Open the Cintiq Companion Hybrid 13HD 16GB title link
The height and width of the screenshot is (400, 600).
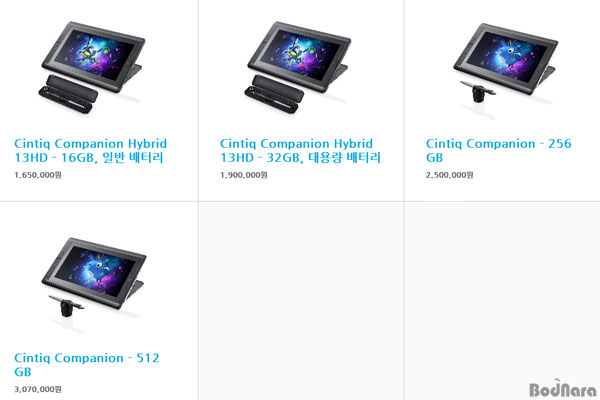click(x=90, y=150)
